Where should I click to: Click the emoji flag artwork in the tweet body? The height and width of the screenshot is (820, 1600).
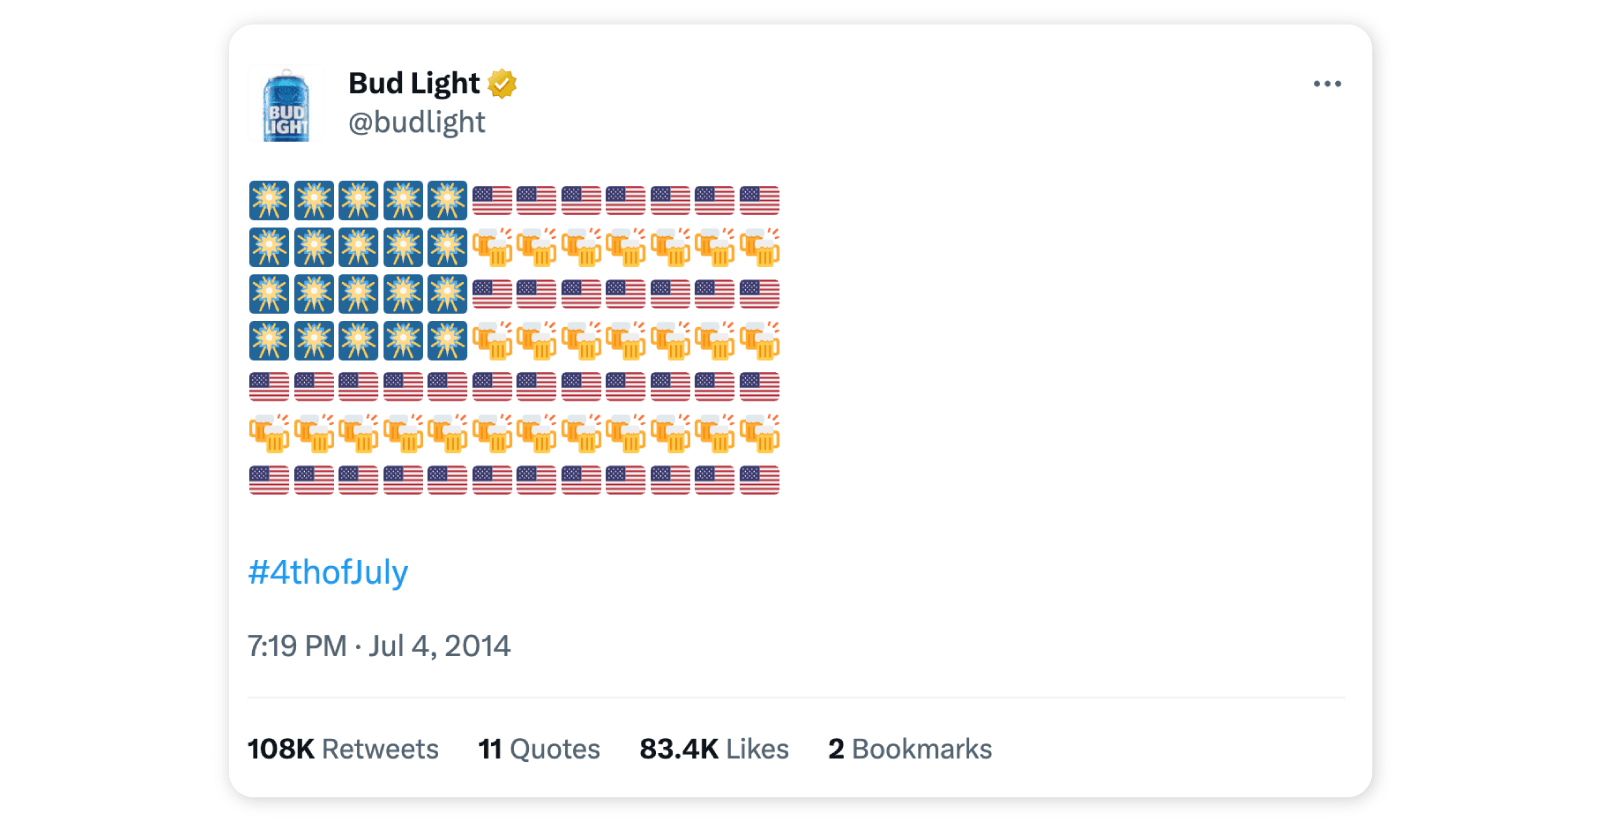click(x=513, y=340)
